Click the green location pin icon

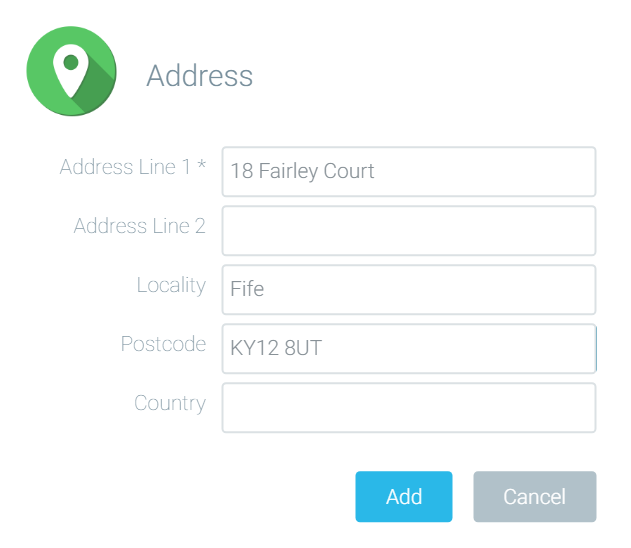(x=71, y=71)
